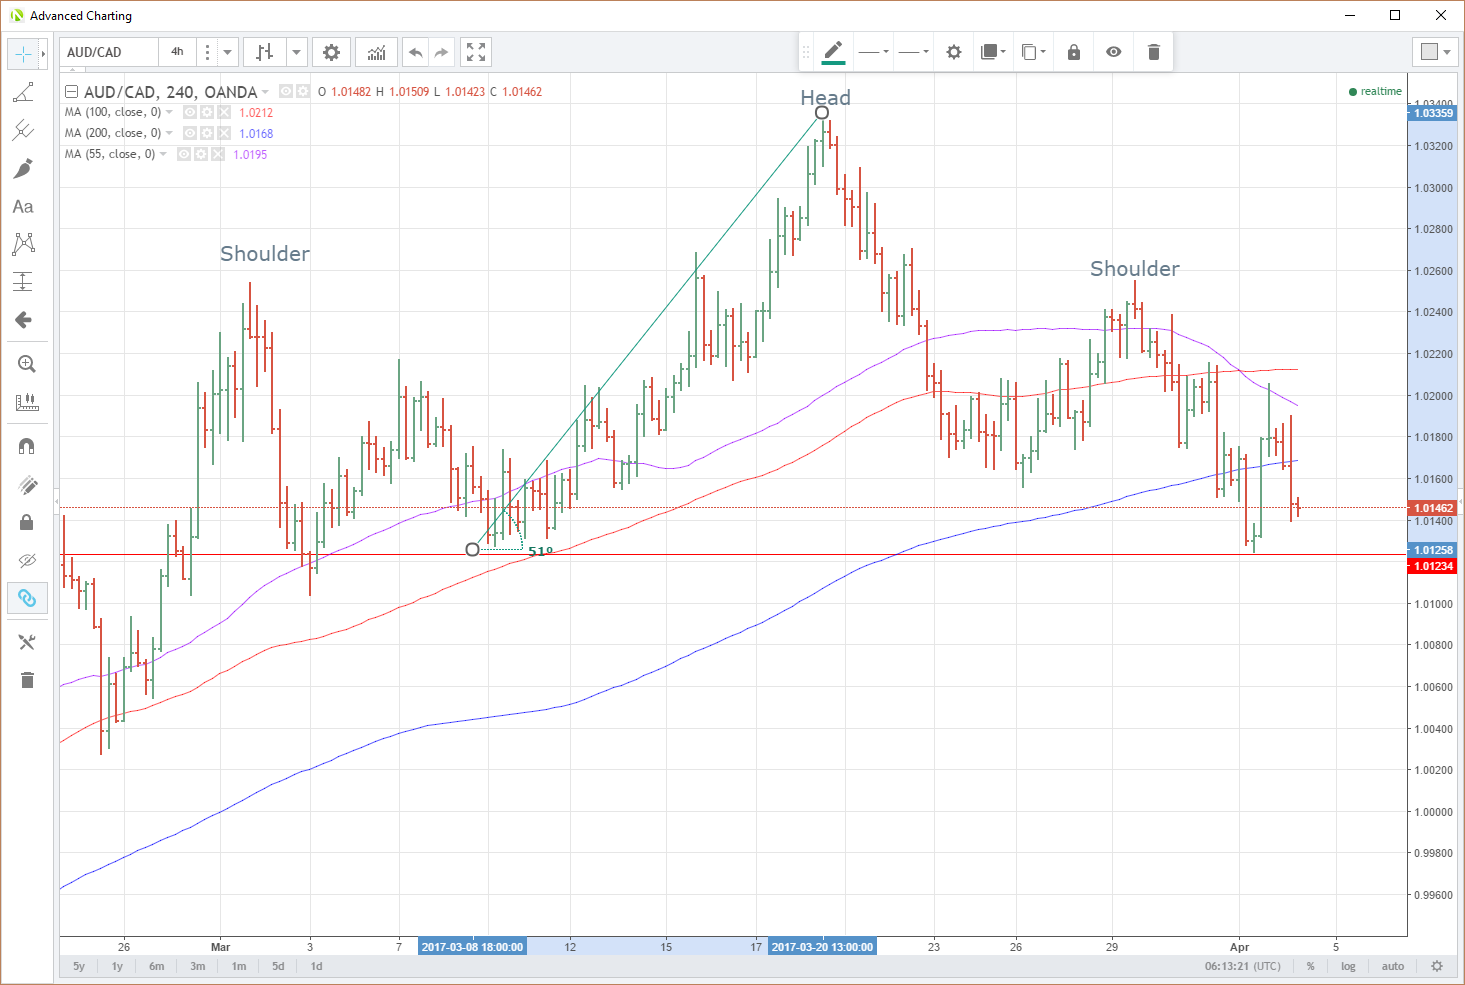Expand the AUD/CAD, 240, OANDA title menu
The height and width of the screenshot is (985, 1465).
point(265,93)
